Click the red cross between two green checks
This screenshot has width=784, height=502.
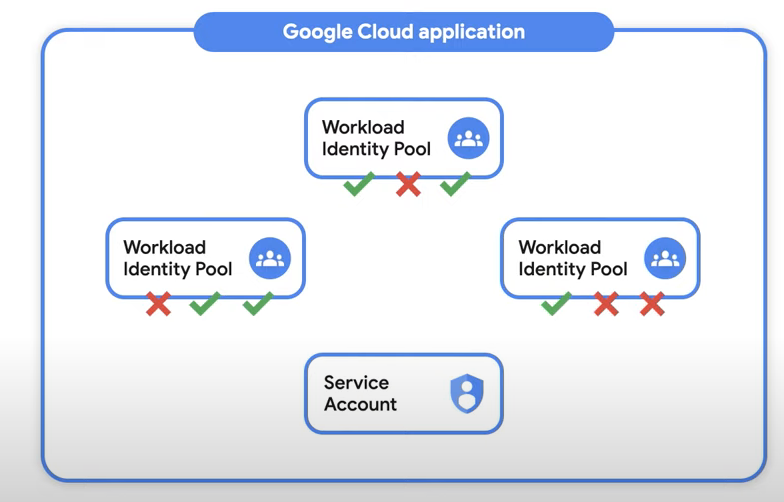tap(408, 184)
